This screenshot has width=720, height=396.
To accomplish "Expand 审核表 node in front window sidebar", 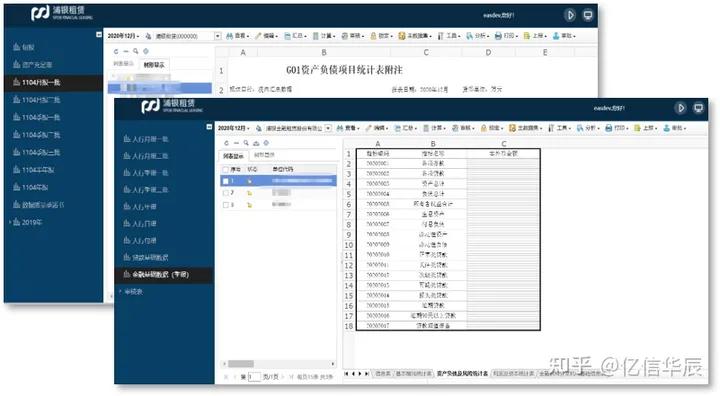I will tap(121, 292).
